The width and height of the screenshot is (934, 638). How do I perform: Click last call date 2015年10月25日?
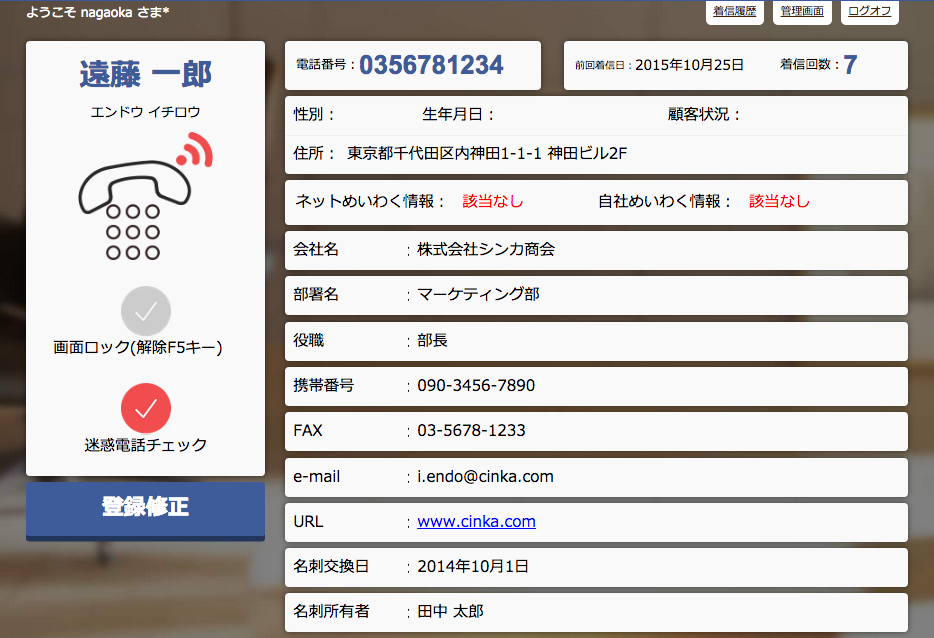pos(689,65)
